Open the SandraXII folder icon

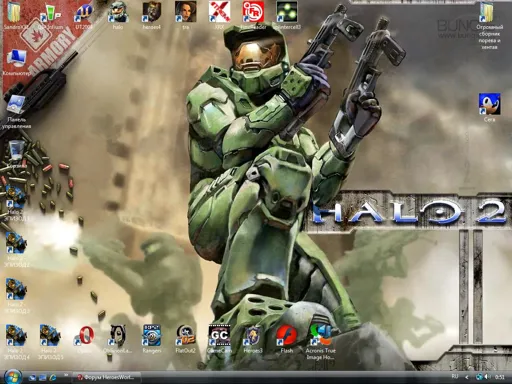(14, 13)
